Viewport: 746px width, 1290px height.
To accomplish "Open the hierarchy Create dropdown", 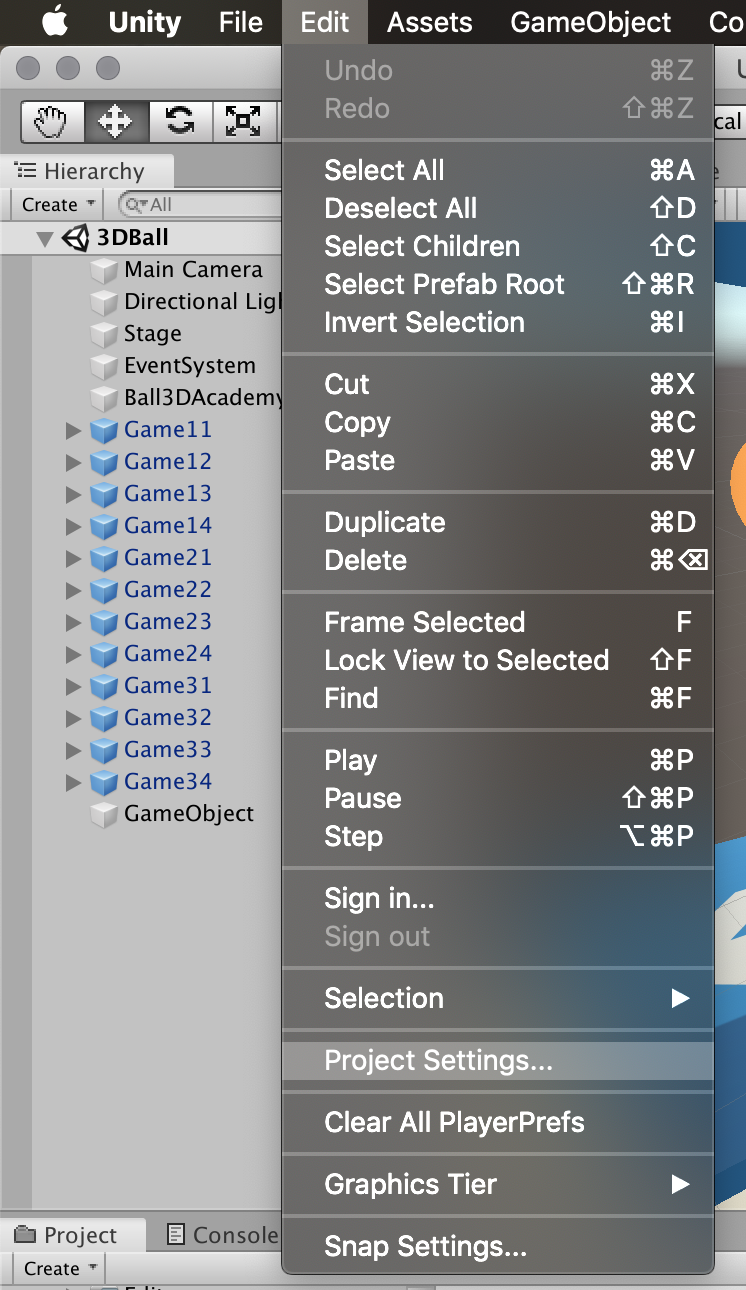I will pyautogui.click(x=58, y=205).
